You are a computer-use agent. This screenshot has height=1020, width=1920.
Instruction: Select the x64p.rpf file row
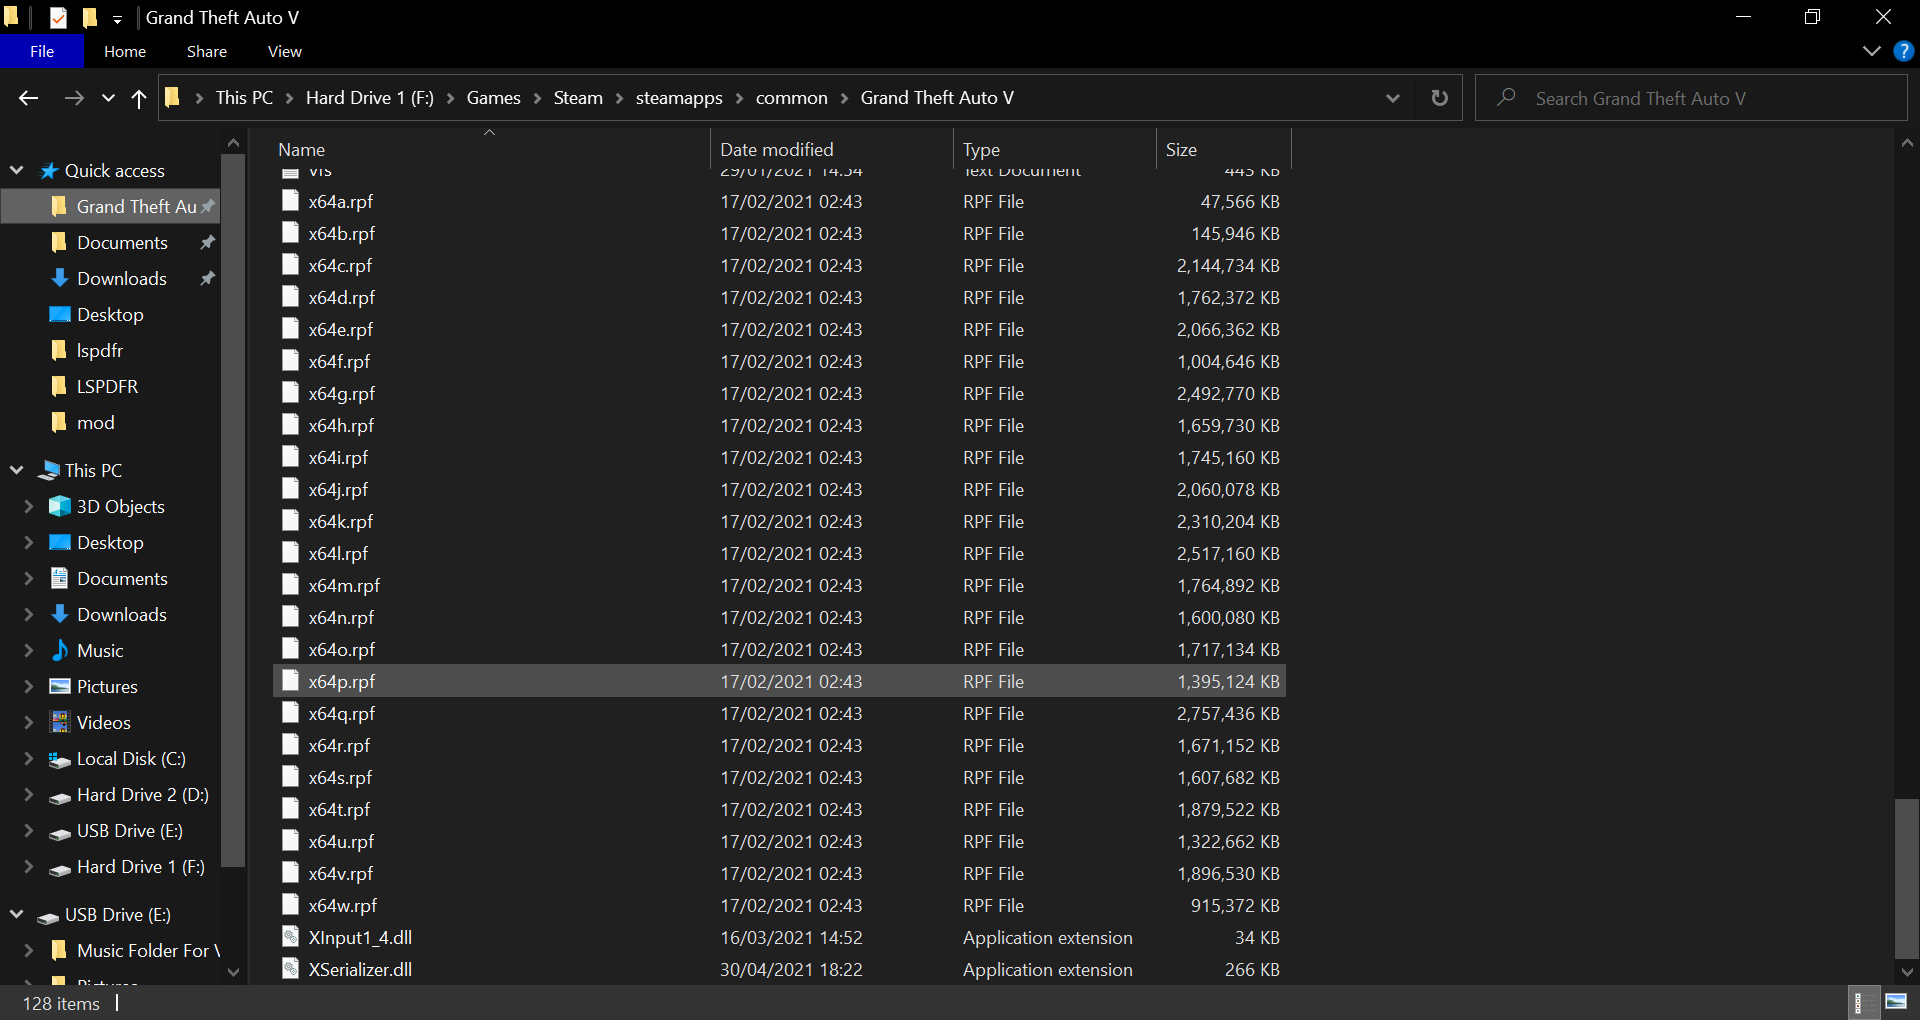[x=779, y=681]
